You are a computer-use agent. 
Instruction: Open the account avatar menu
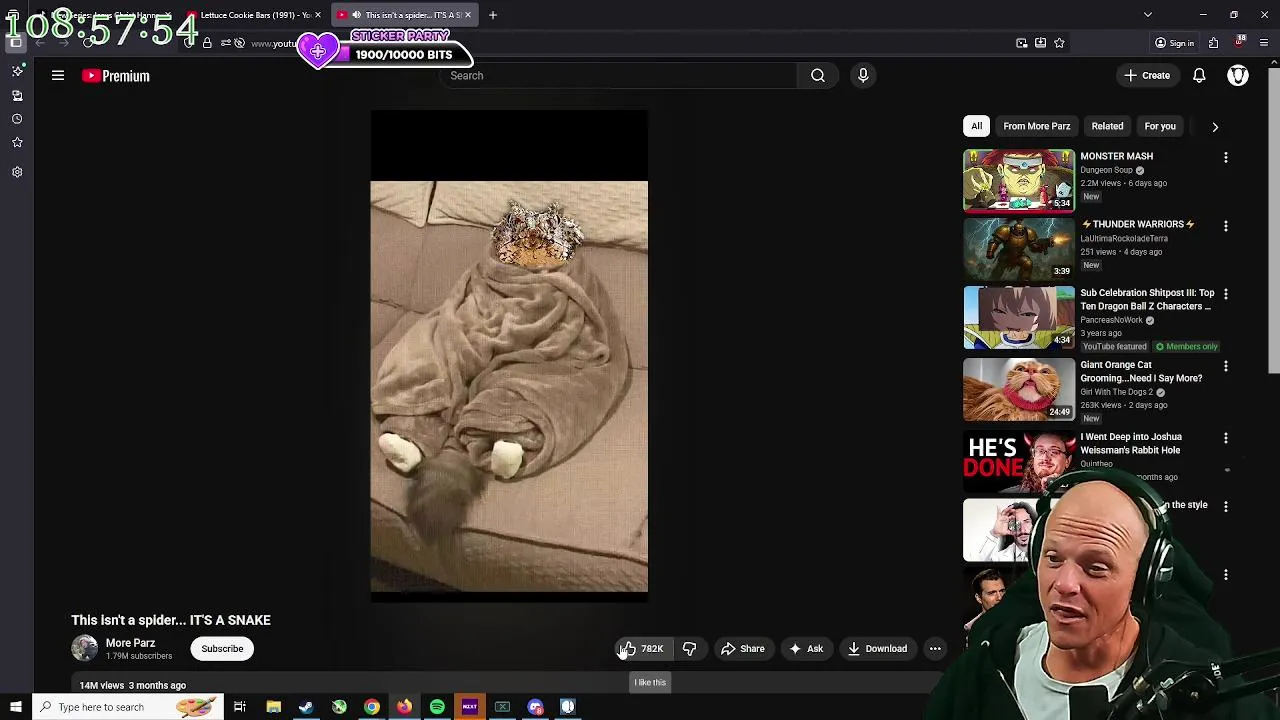(1238, 76)
